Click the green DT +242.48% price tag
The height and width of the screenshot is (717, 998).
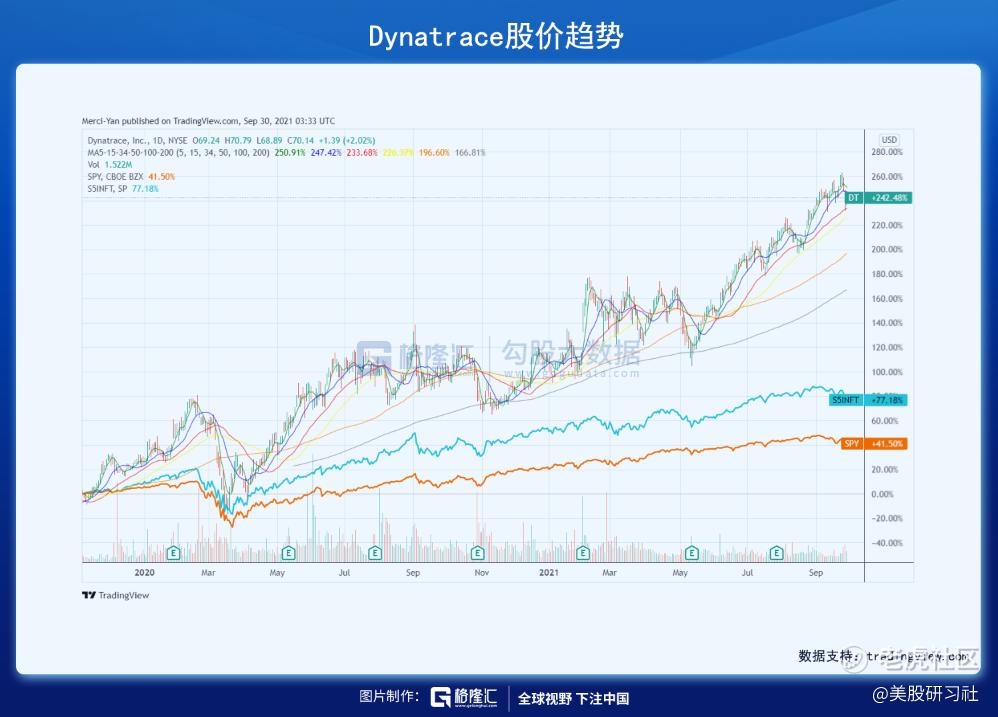click(878, 198)
